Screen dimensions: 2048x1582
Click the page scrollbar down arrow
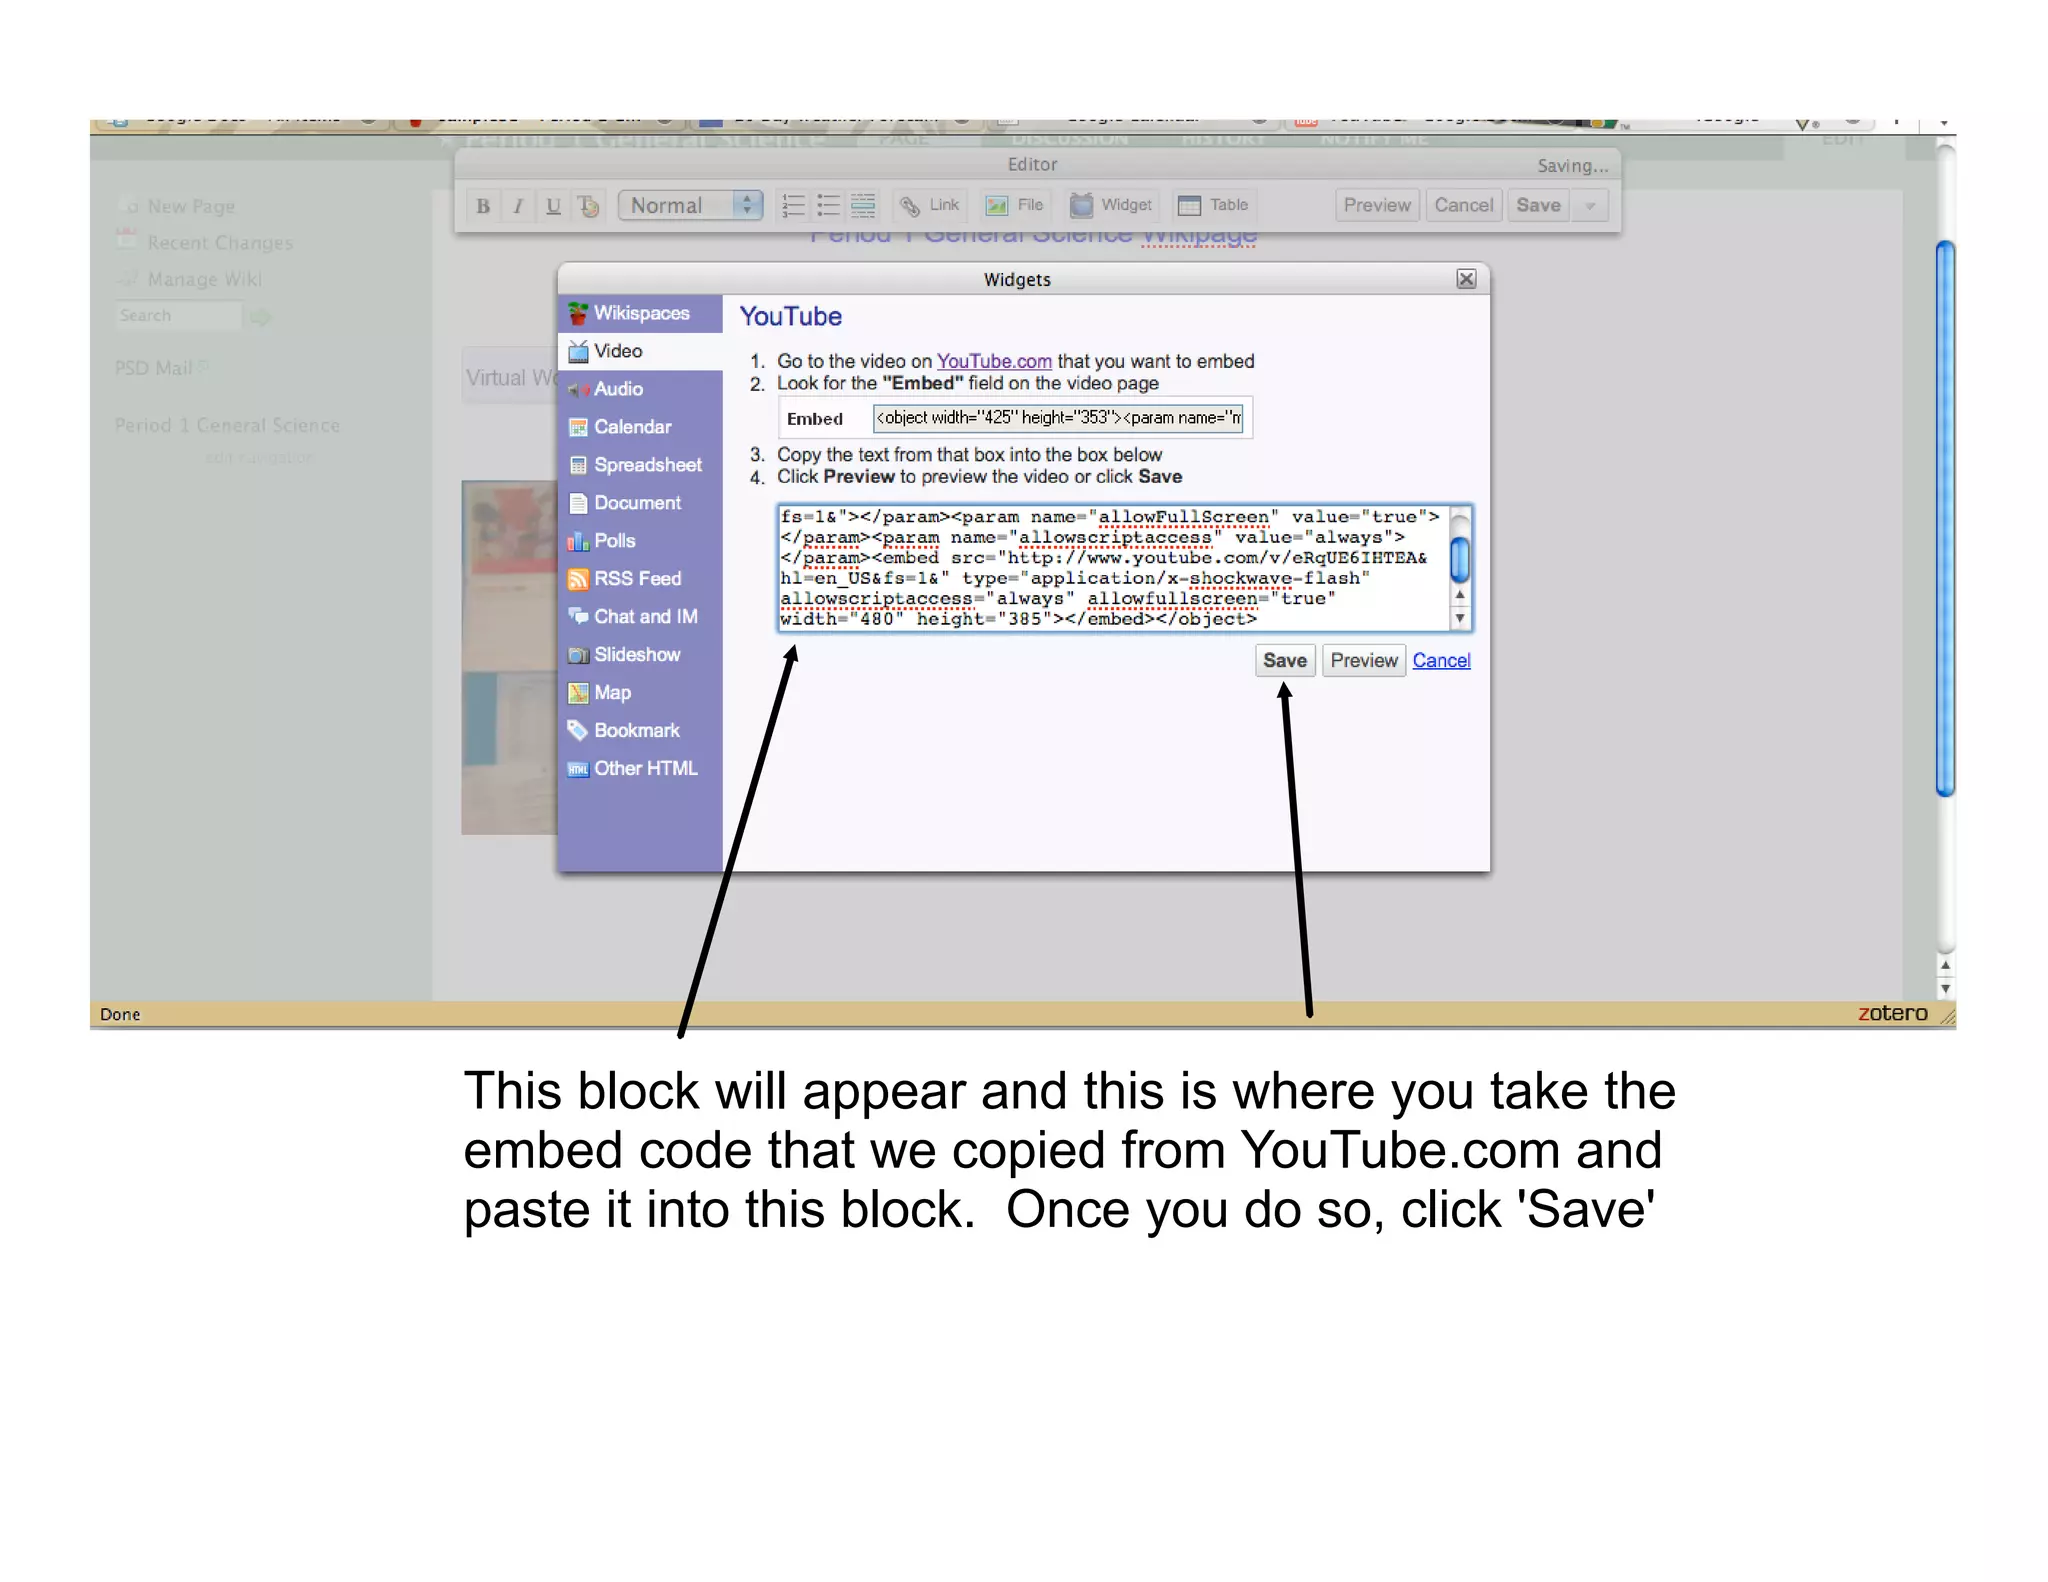(x=1945, y=989)
